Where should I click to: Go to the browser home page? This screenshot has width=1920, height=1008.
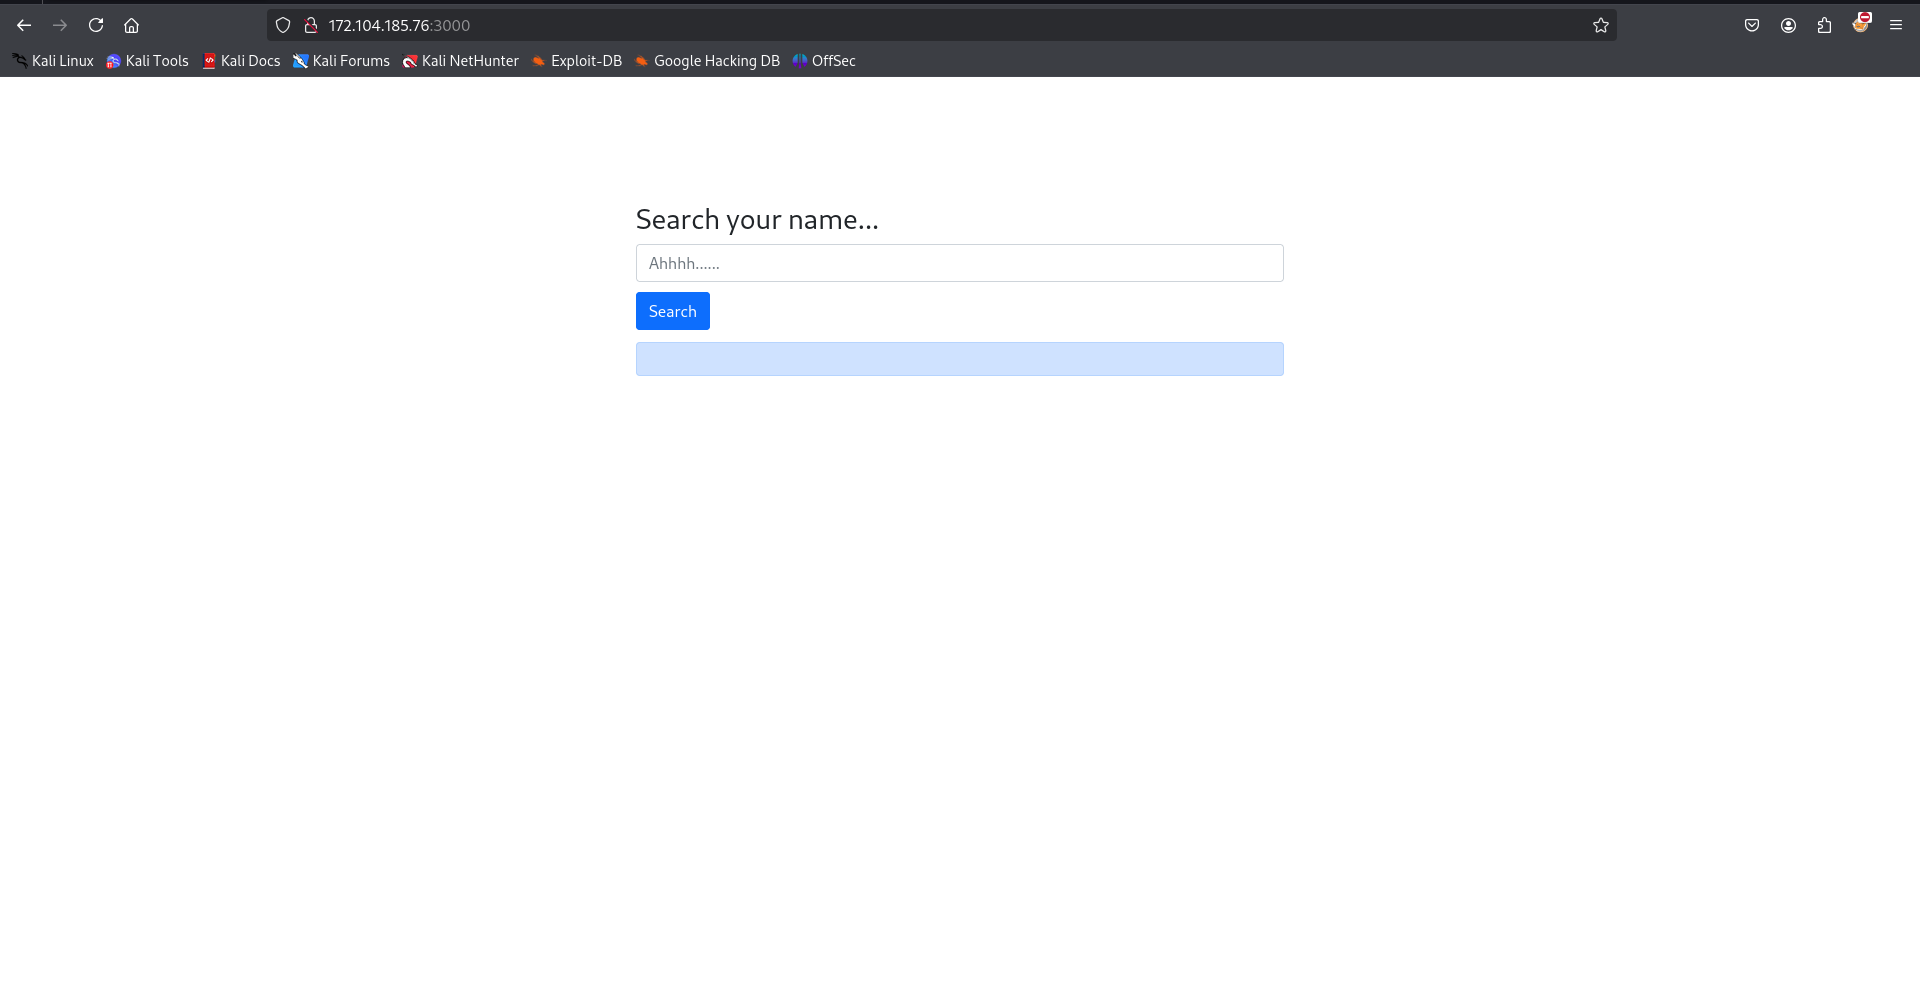click(131, 25)
